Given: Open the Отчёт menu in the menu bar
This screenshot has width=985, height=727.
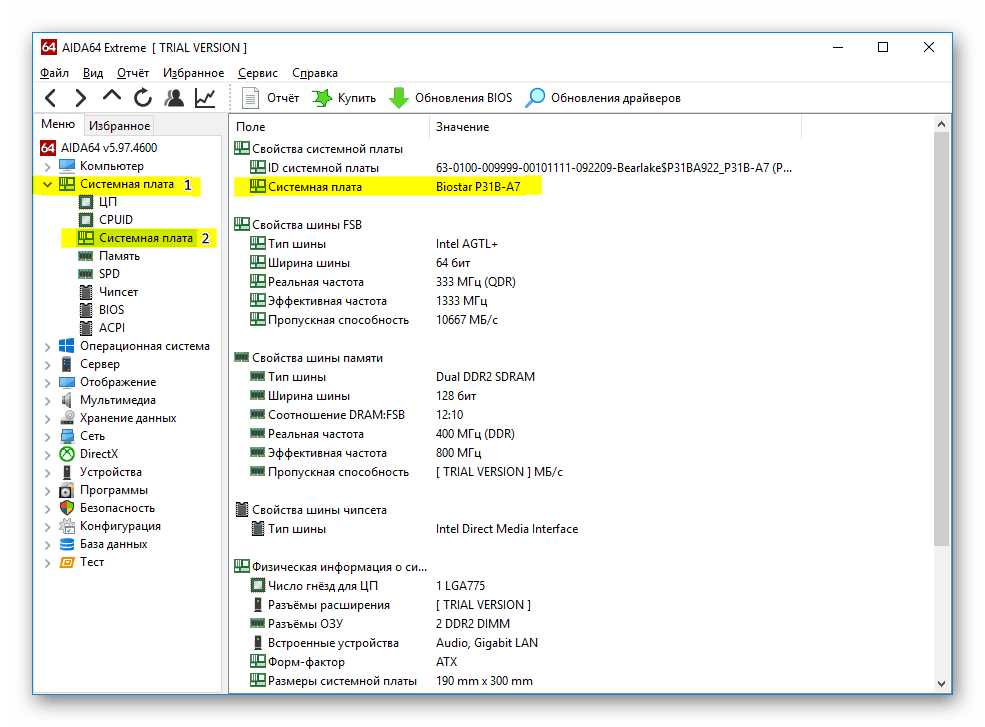Looking at the screenshot, I should [x=133, y=73].
